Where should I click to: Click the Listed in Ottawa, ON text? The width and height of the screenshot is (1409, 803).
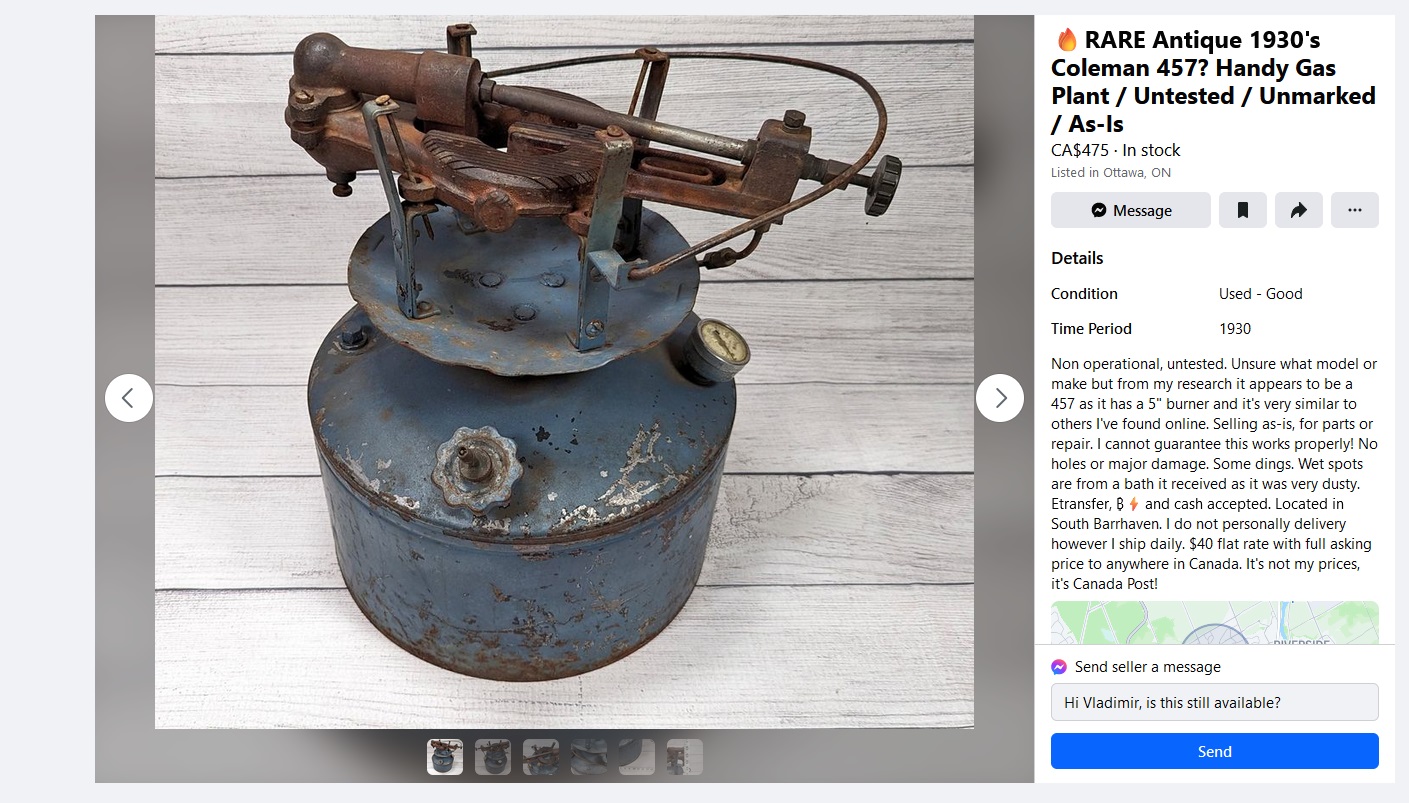point(1111,172)
